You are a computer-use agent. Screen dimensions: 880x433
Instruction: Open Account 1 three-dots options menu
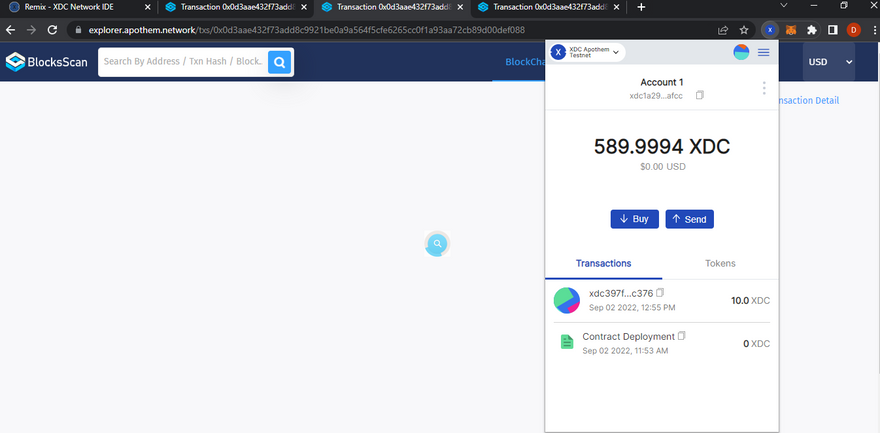point(764,88)
